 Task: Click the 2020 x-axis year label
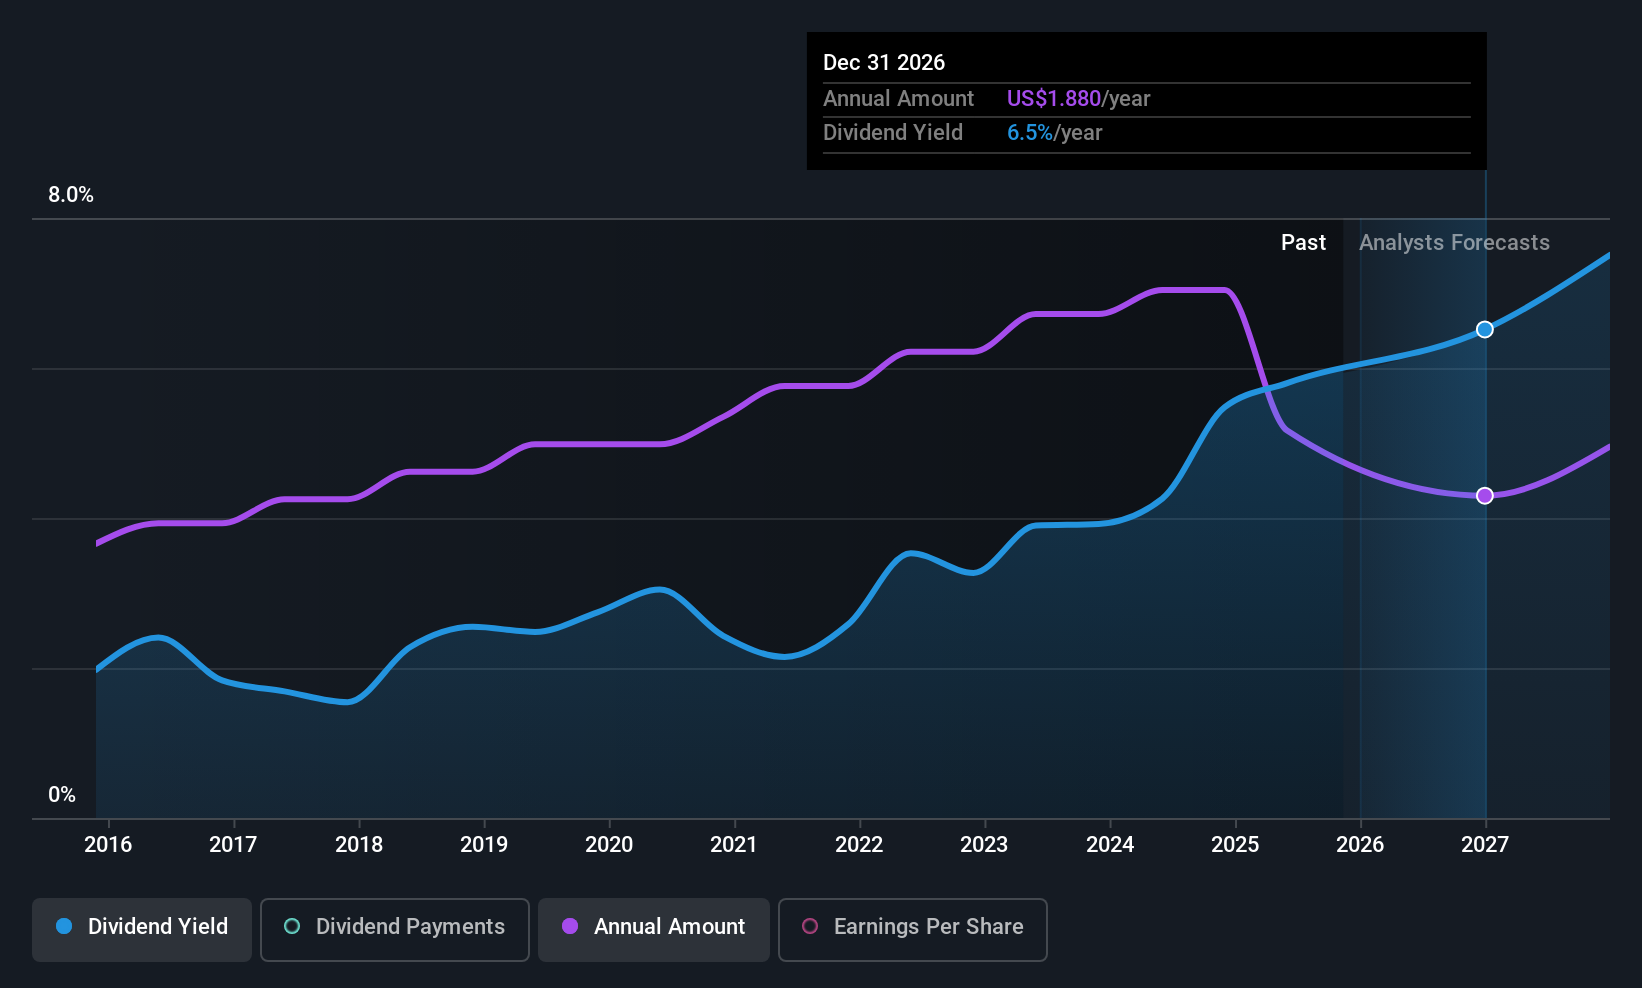point(609,845)
